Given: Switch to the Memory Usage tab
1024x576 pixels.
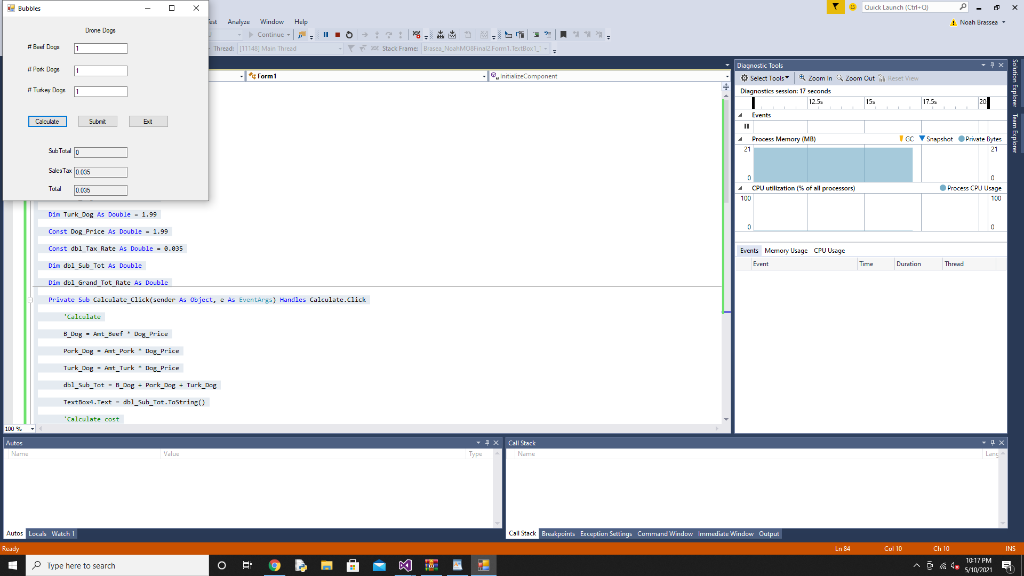Looking at the screenshot, I should 785,250.
